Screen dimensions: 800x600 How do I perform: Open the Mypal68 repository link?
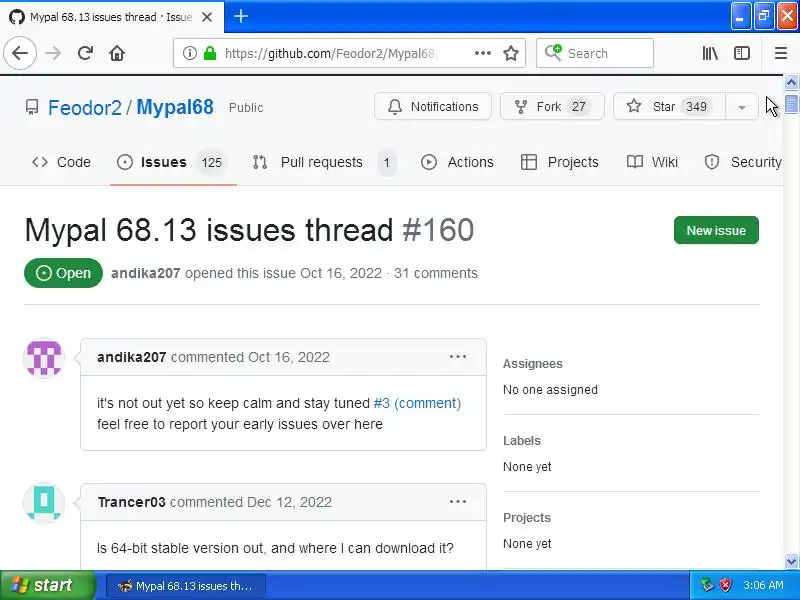175,108
